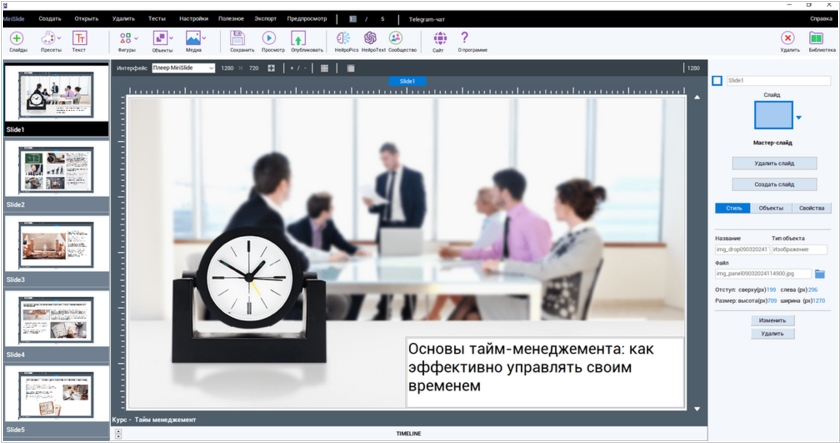Select the slide title text box on canvas
Image resolution: width=840 pixels, height=443 pixels.
(x=545, y=372)
